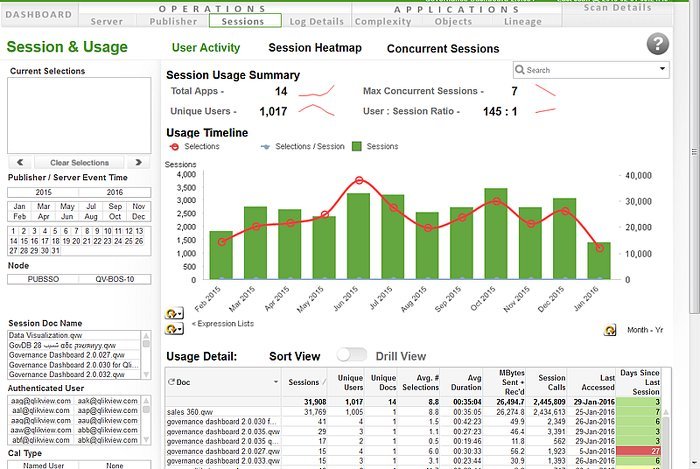Go back in selections with left arrow
Image resolution: width=700 pixels, height=469 pixels.
click(20, 162)
